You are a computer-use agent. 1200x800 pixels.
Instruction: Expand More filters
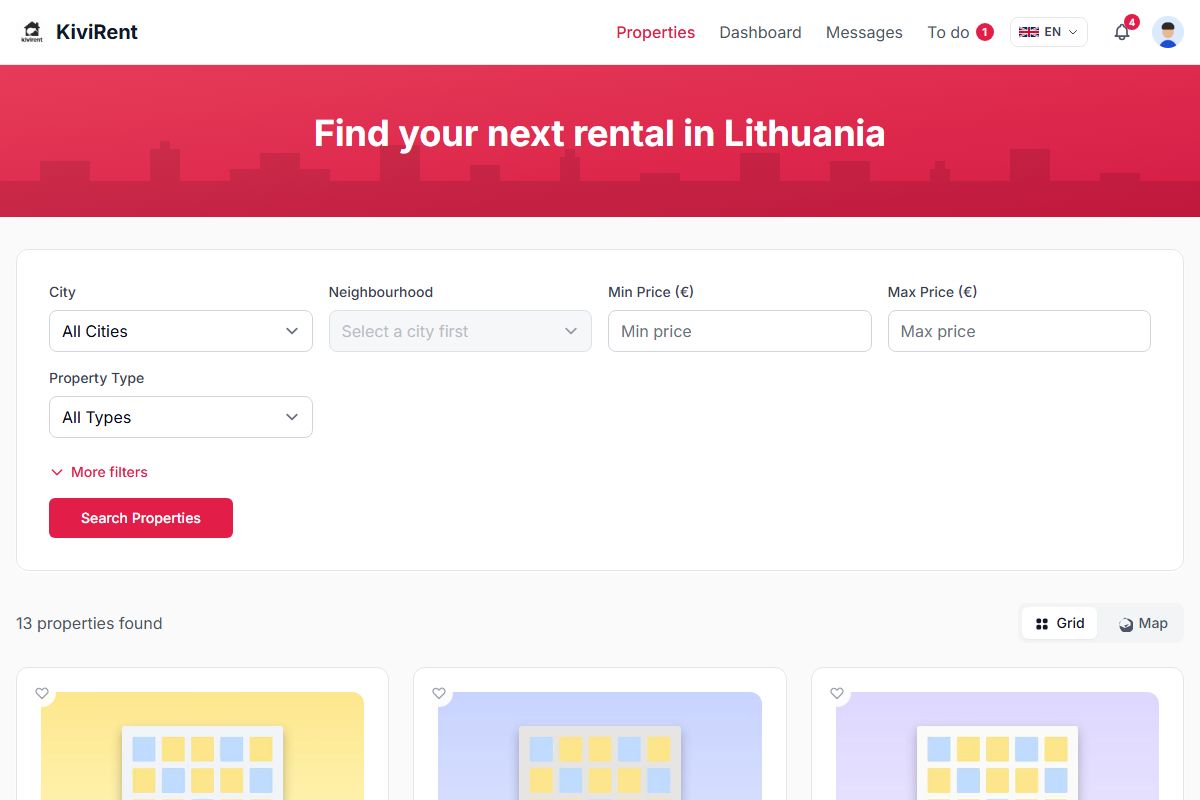[99, 472]
